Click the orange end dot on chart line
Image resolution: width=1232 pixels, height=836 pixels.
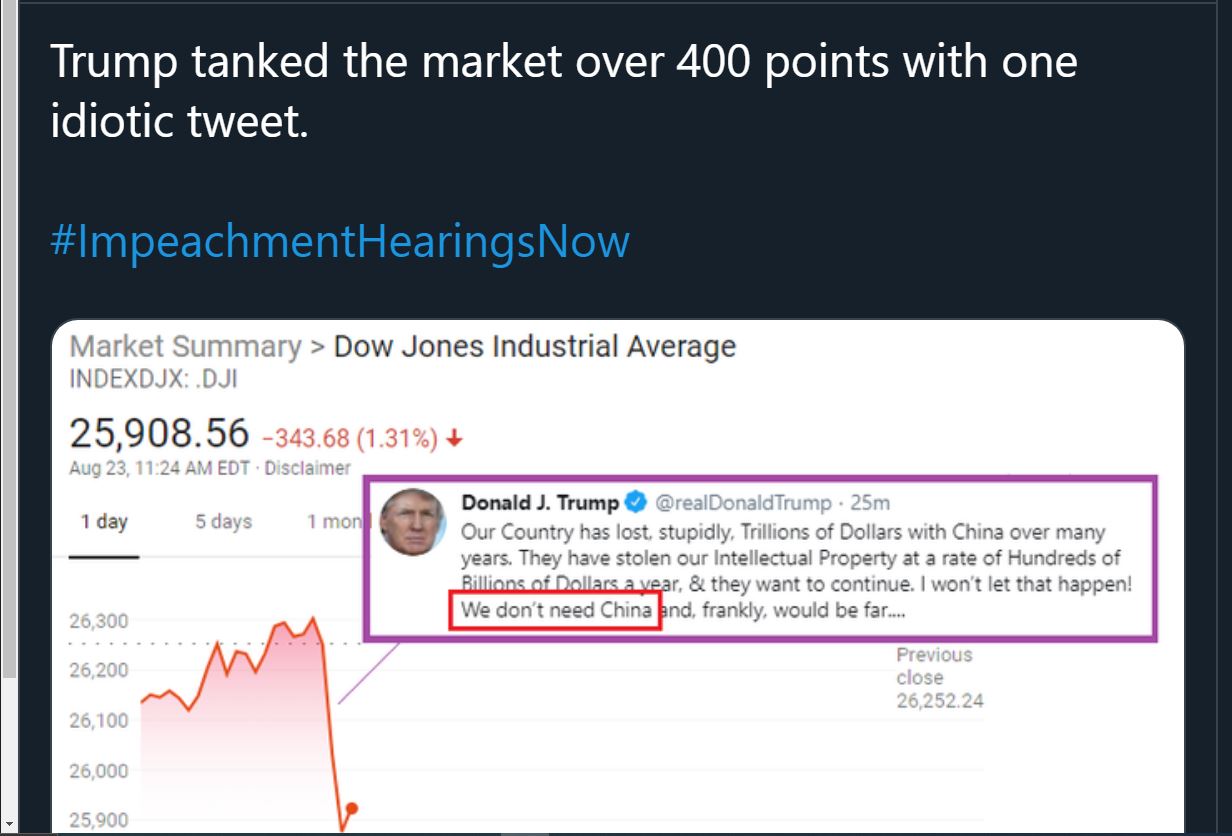351,808
